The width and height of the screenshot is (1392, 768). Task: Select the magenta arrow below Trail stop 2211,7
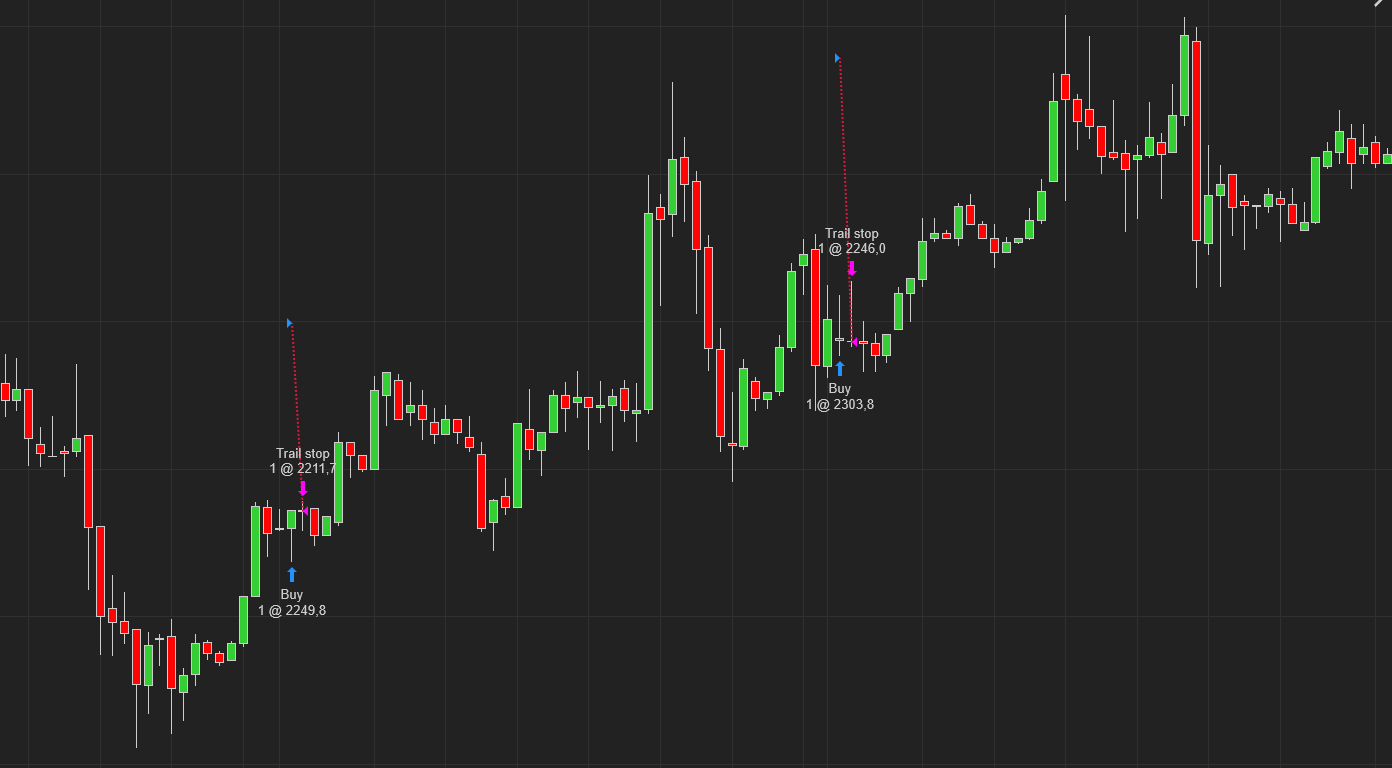click(x=303, y=489)
